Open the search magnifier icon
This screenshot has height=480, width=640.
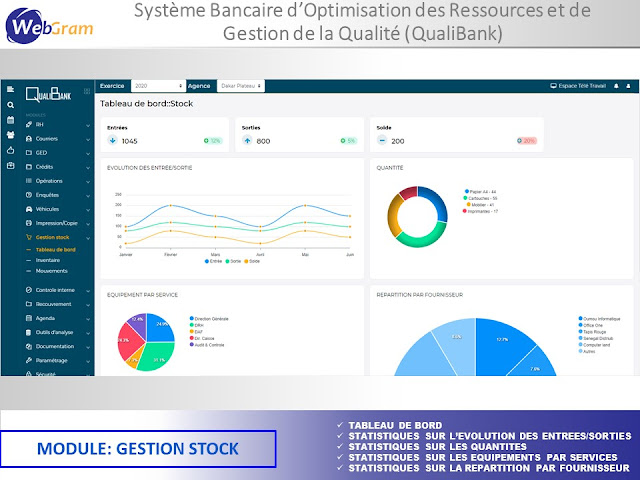(x=11, y=105)
